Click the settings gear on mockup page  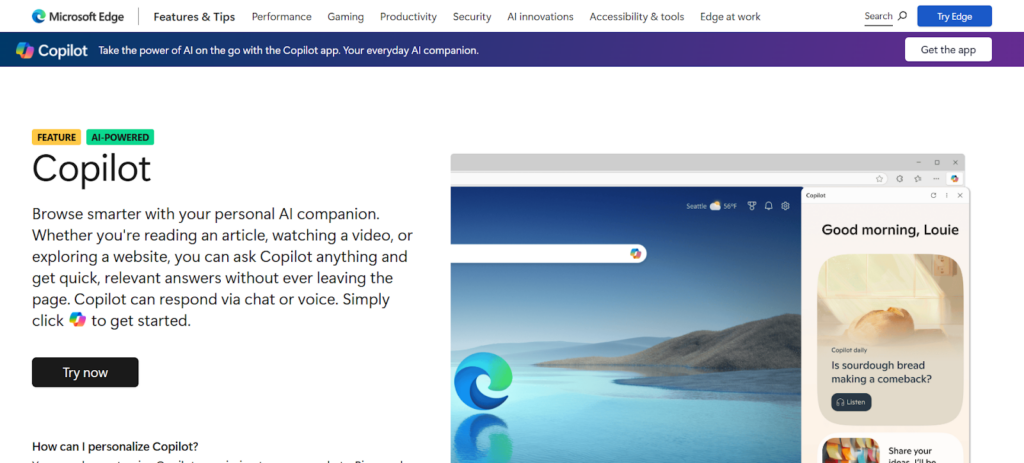click(786, 206)
